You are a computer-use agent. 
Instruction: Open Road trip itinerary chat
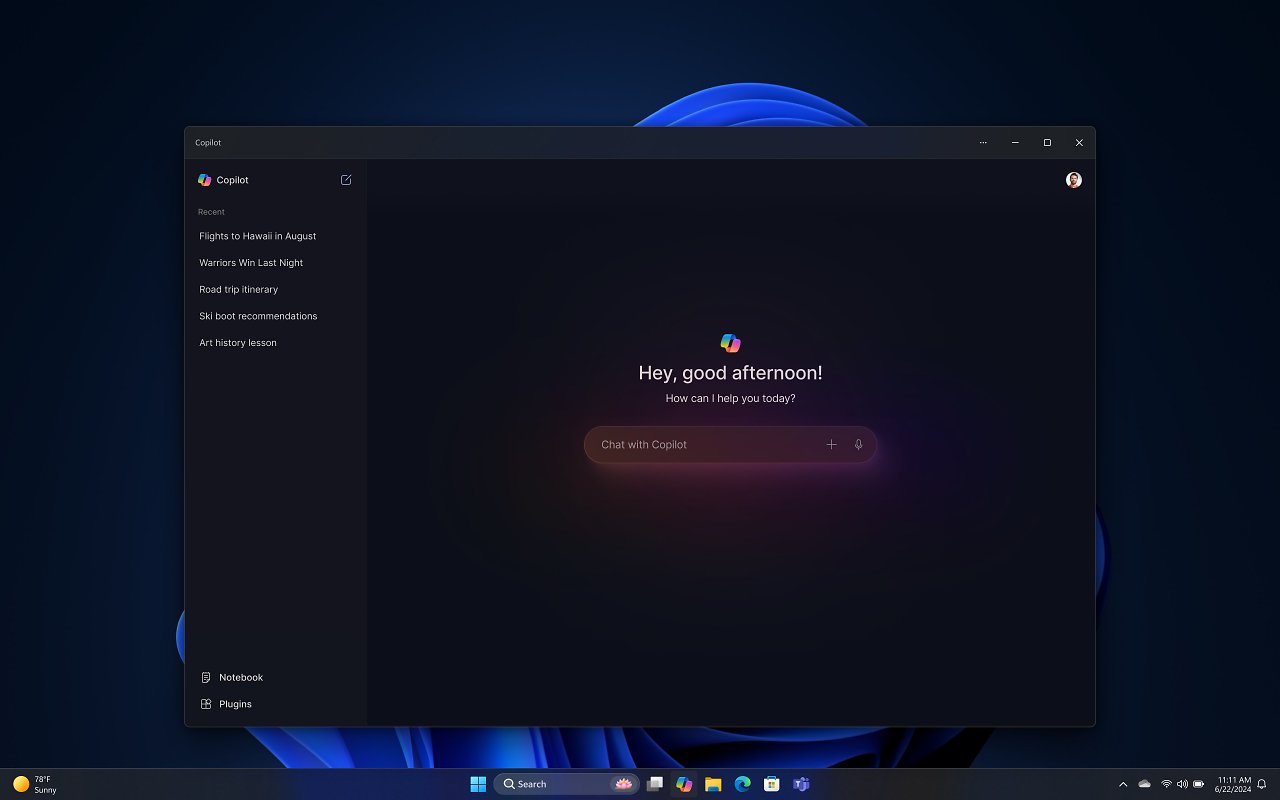click(239, 289)
